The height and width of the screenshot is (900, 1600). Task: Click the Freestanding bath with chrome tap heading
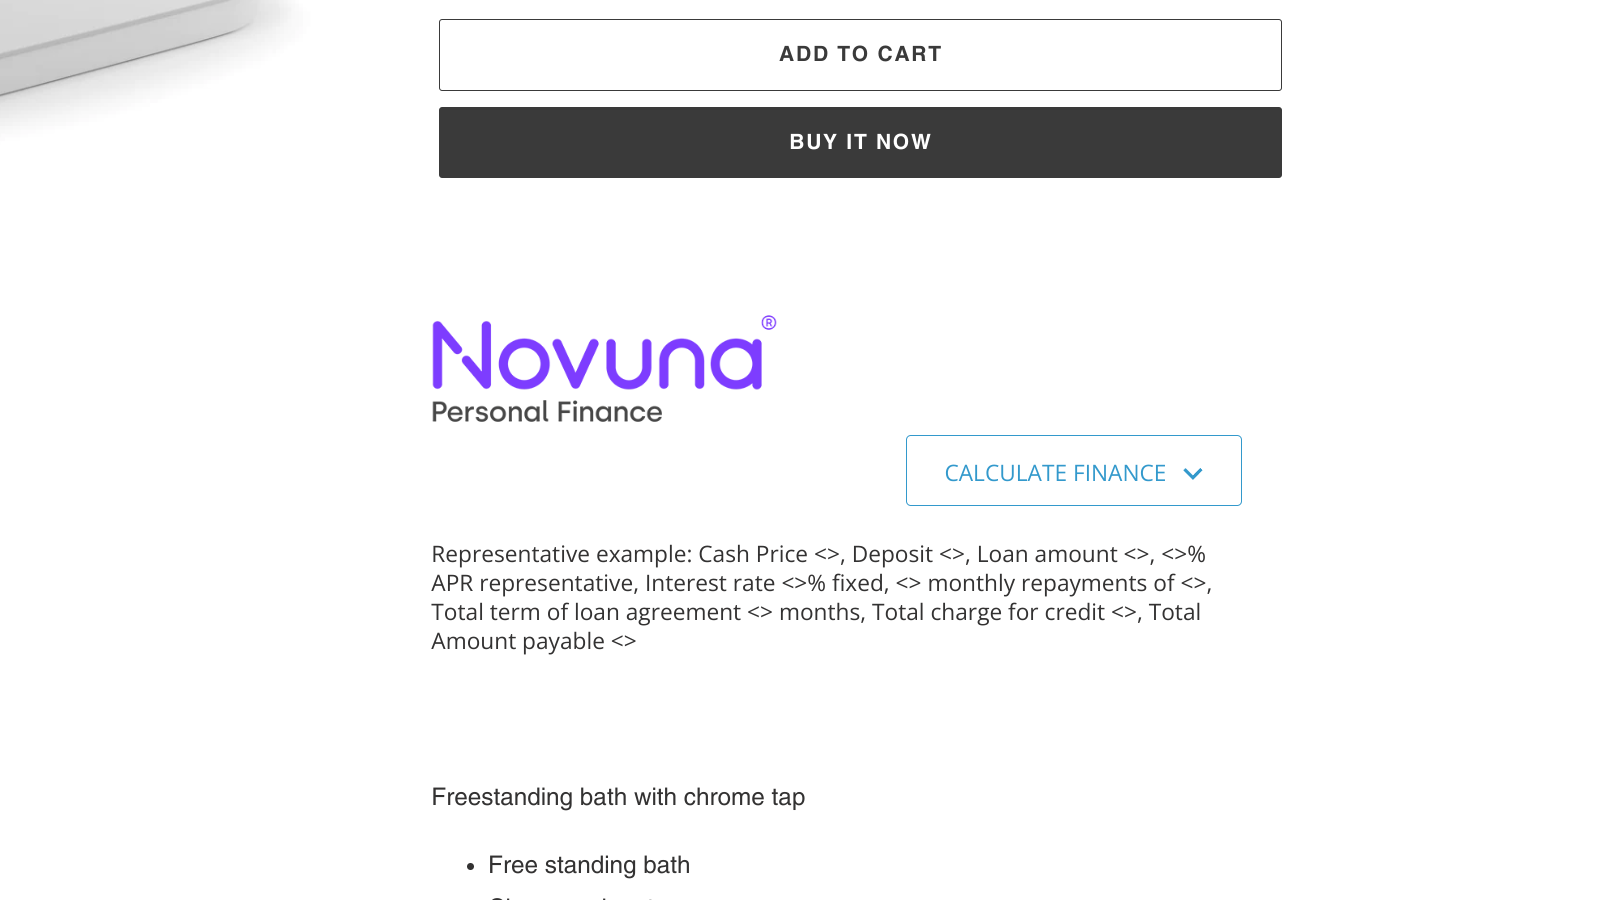[618, 797]
